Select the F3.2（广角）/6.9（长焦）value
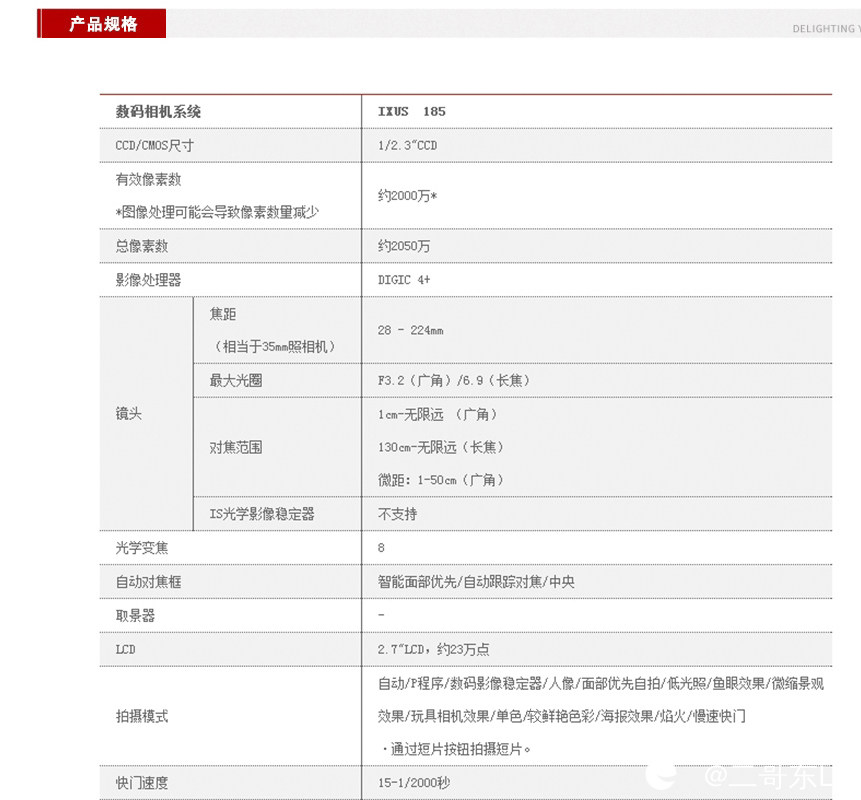Viewport: 861px width, 800px height. point(453,381)
